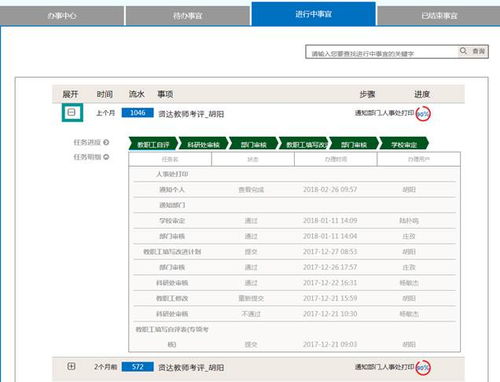Click the 学校审定 task name cell
500x382 pixels.
point(172,221)
